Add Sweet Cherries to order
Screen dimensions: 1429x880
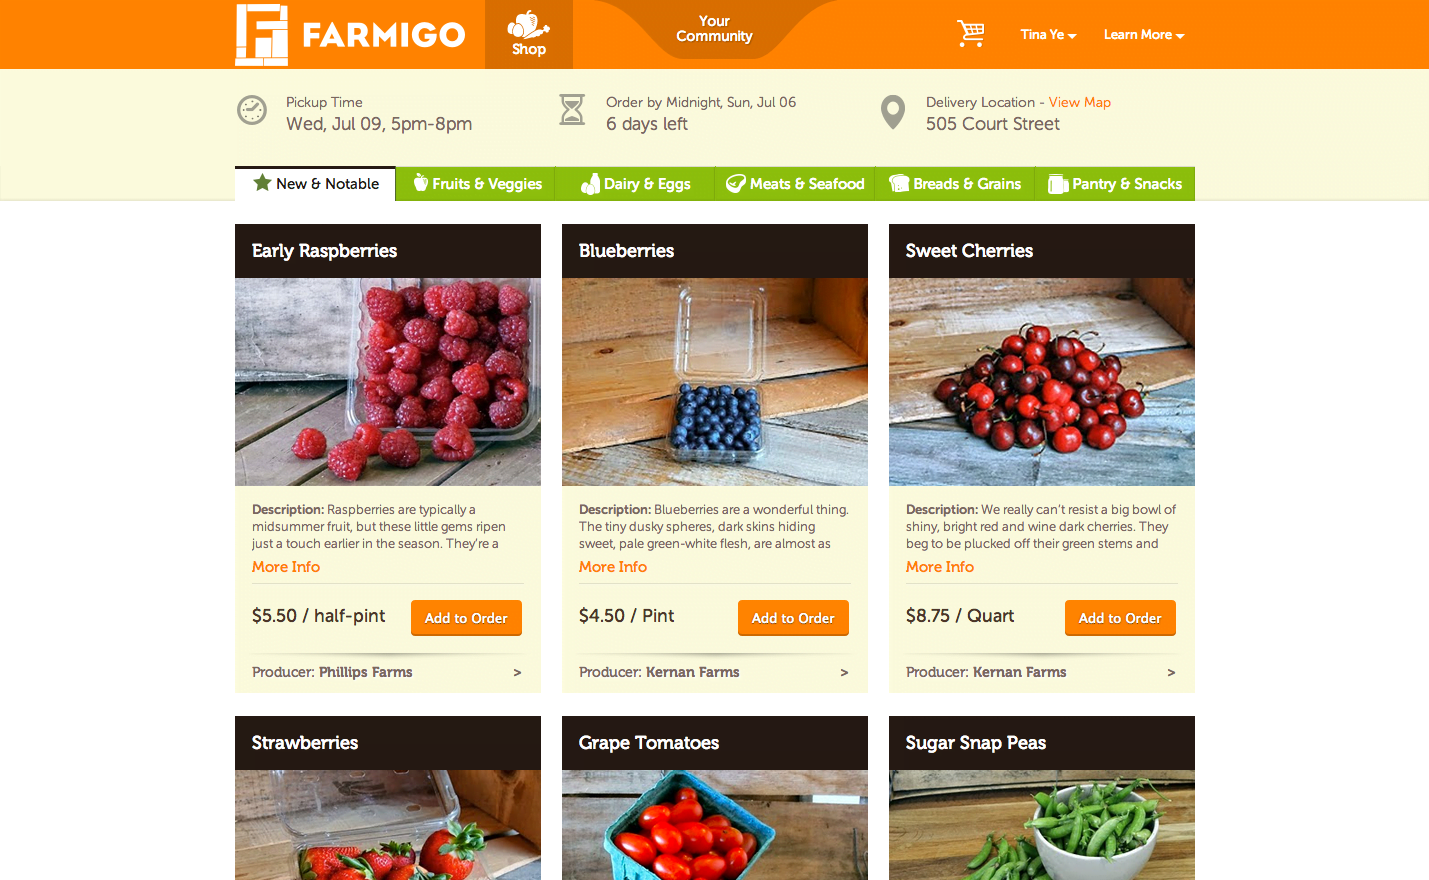tap(1120, 618)
